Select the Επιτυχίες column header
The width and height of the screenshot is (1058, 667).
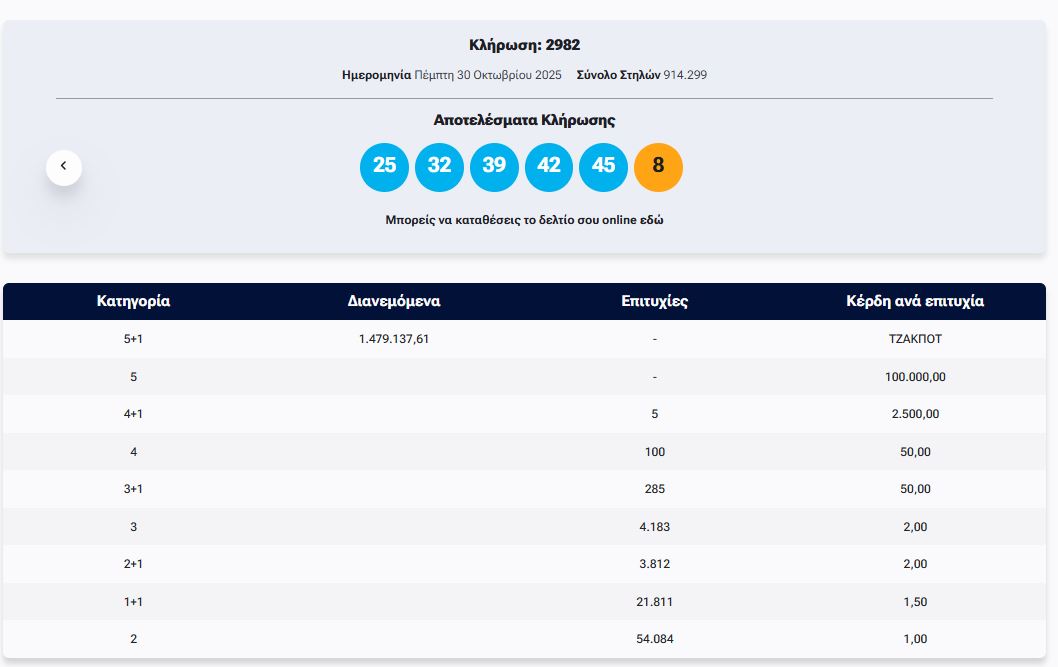click(654, 301)
